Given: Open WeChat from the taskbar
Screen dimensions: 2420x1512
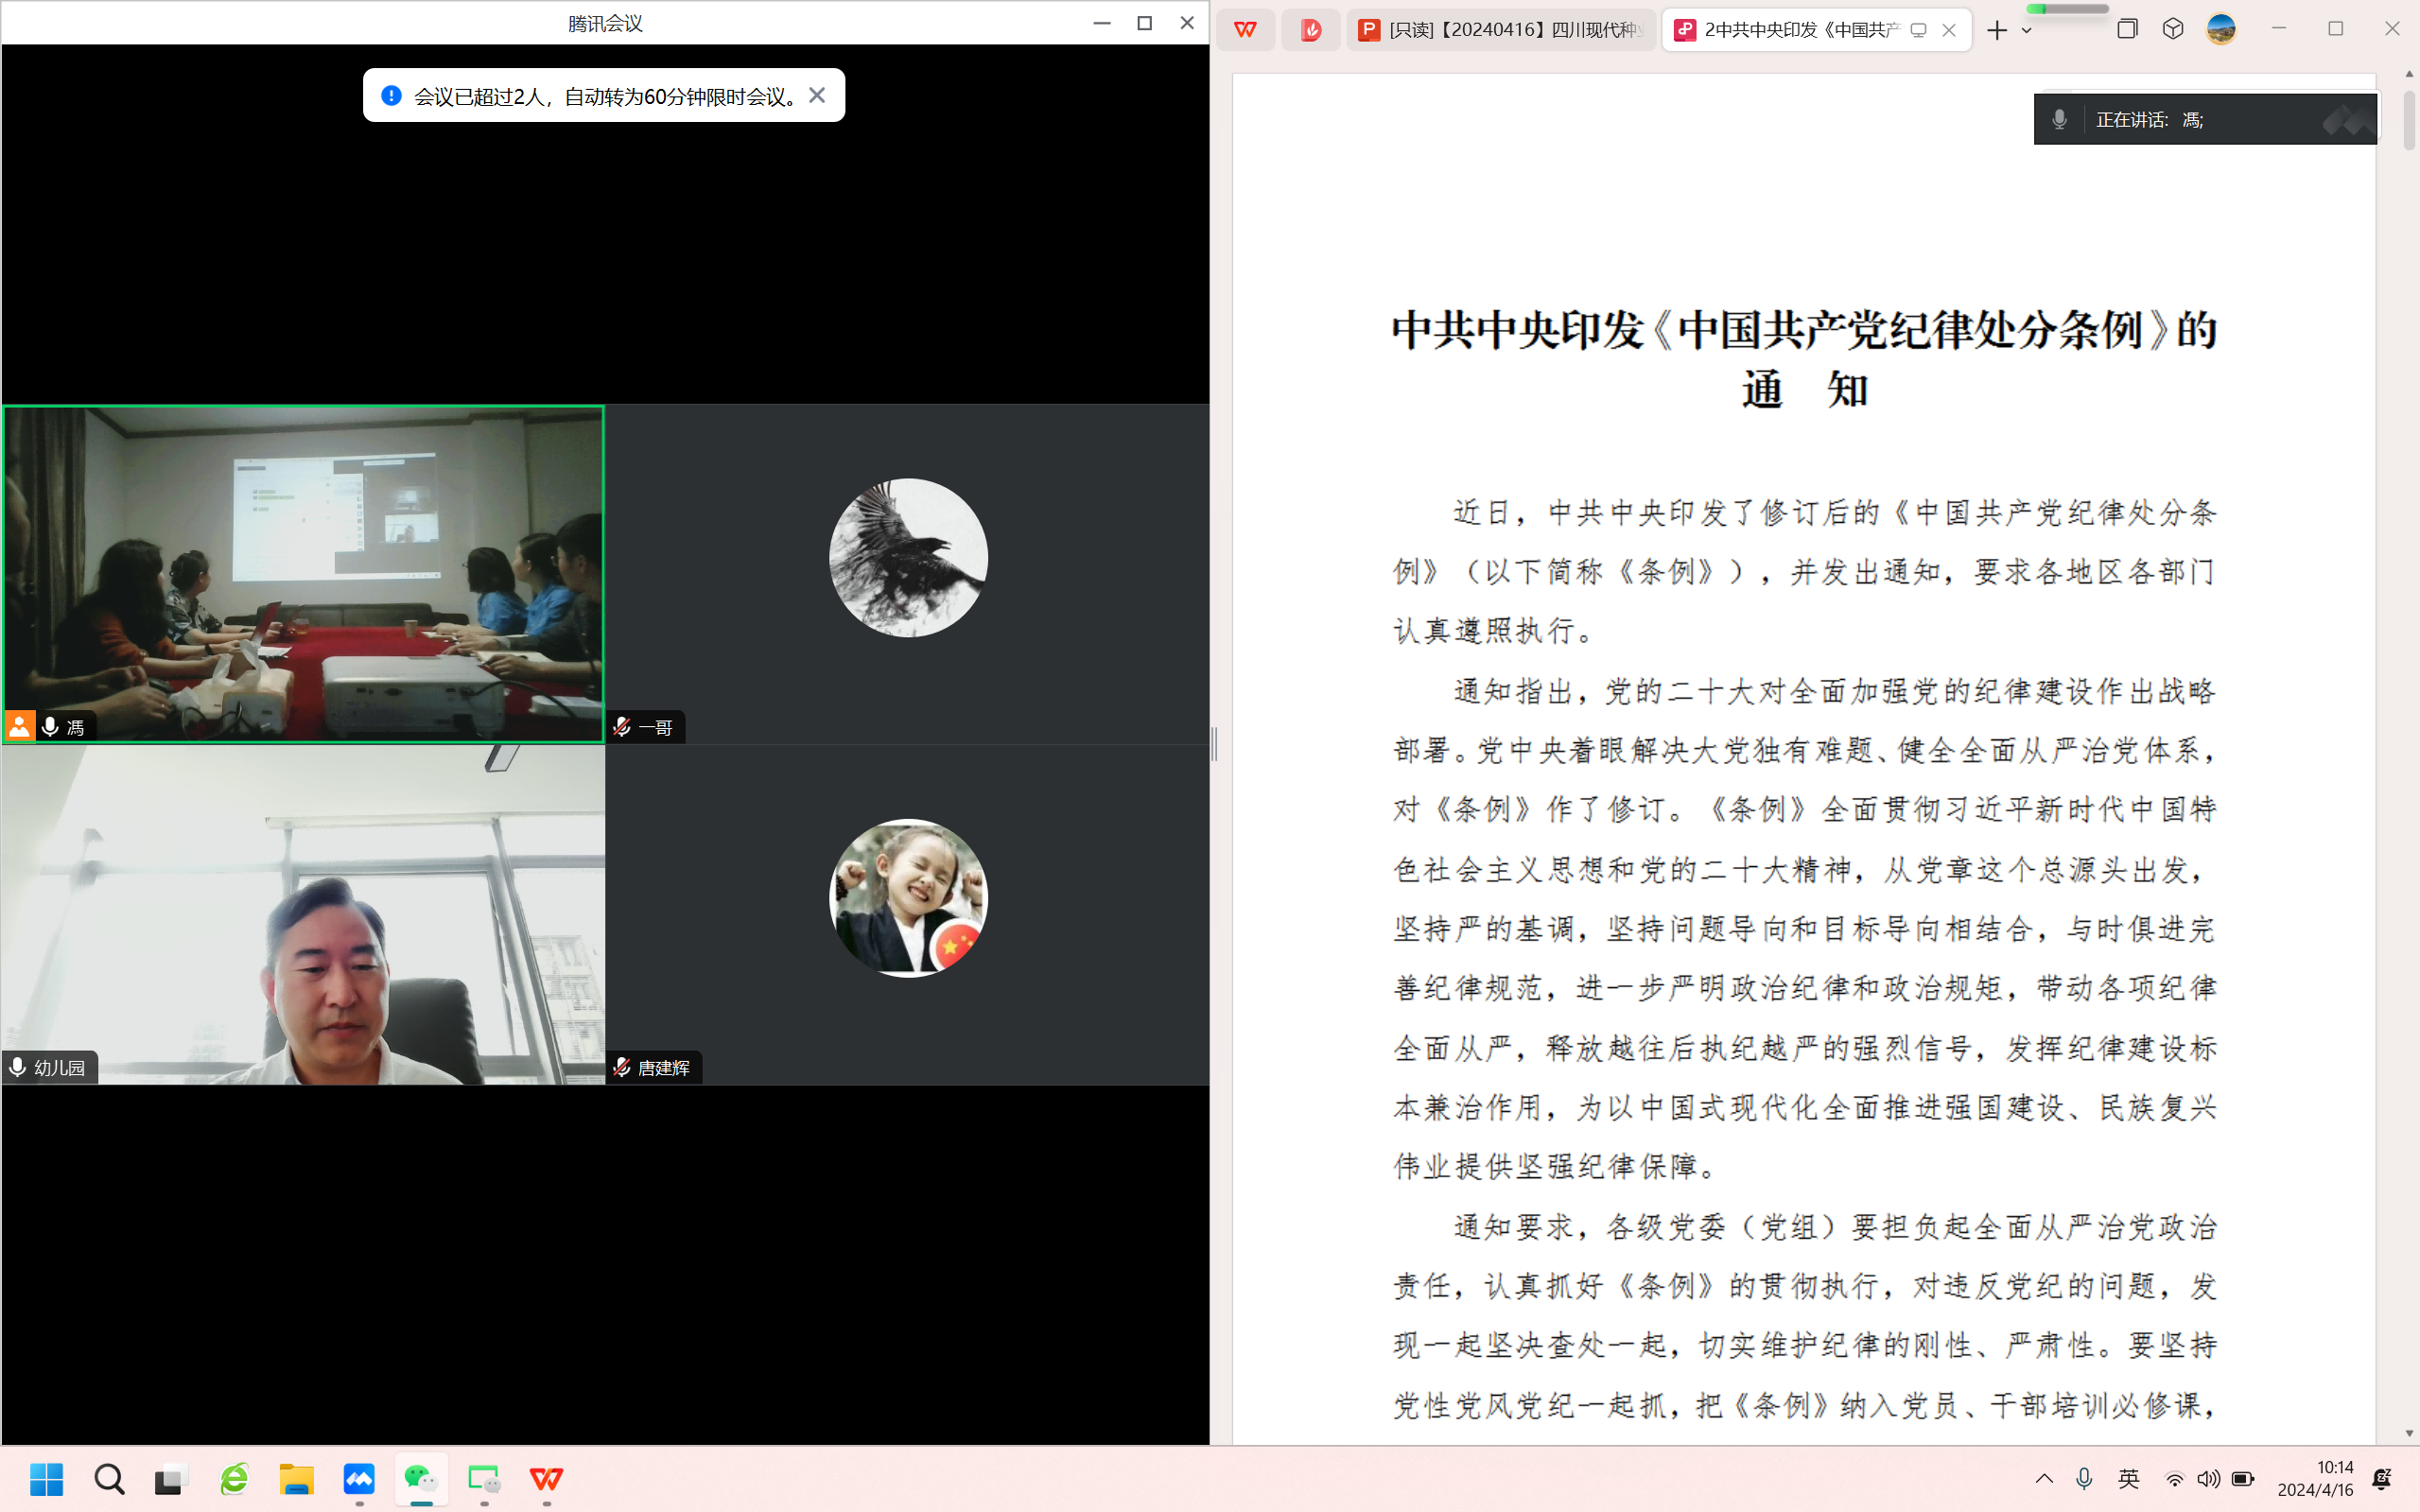Looking at the screenshot, I should point(421,1479).
